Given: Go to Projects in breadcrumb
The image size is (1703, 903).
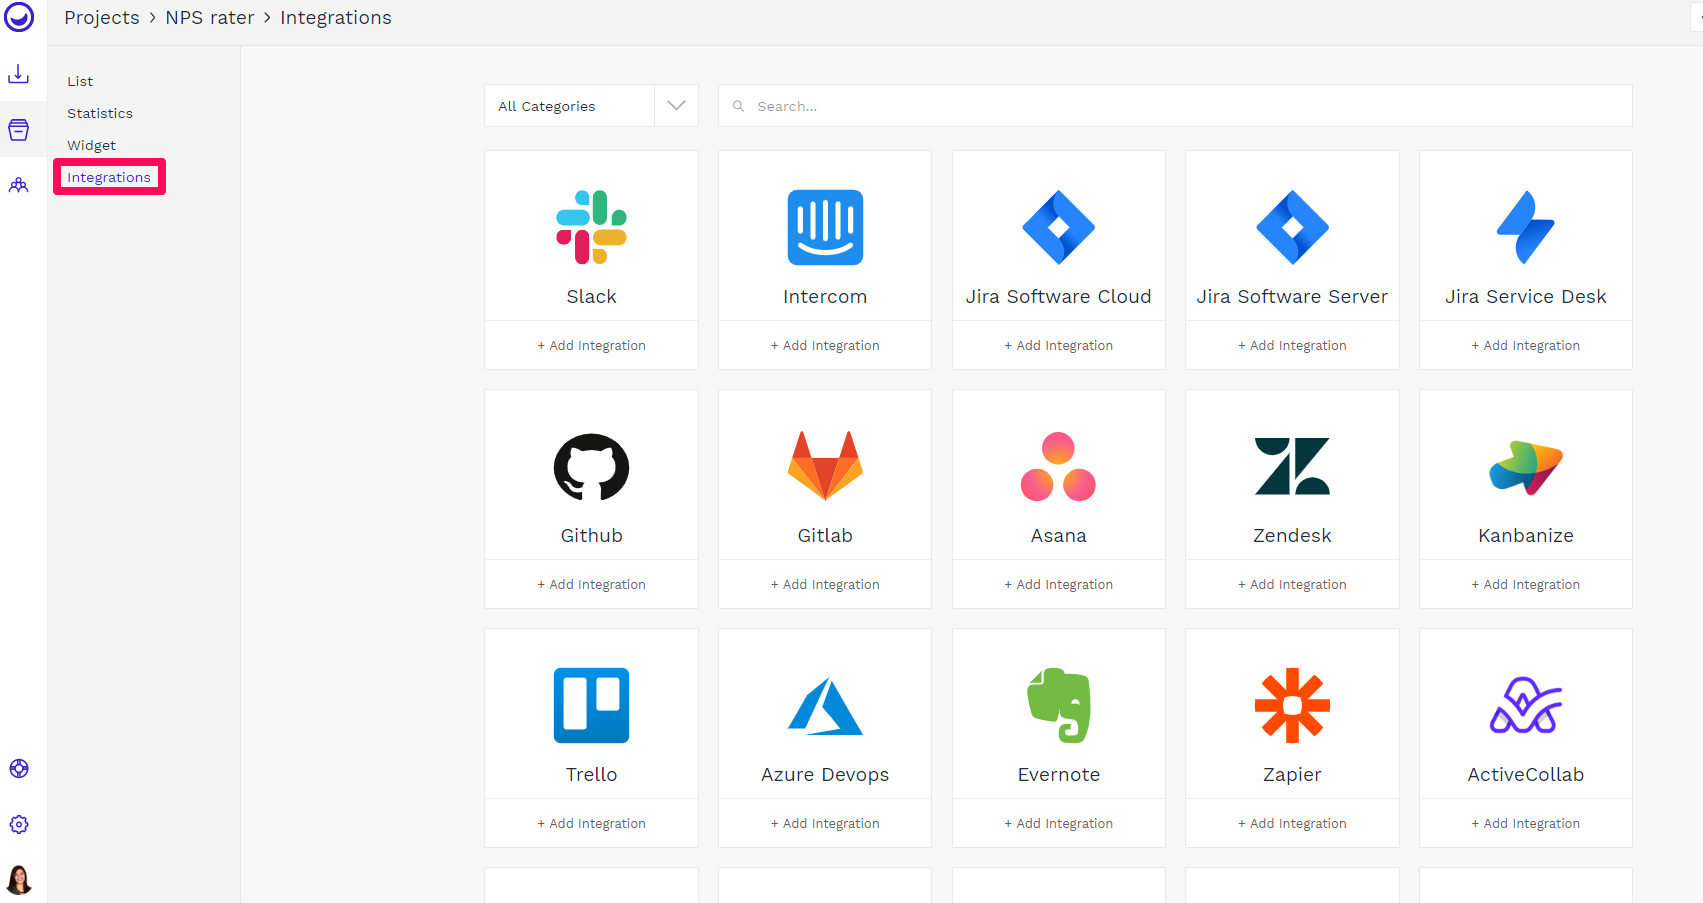Looking at the screenshot, I should tap(102, 18).
